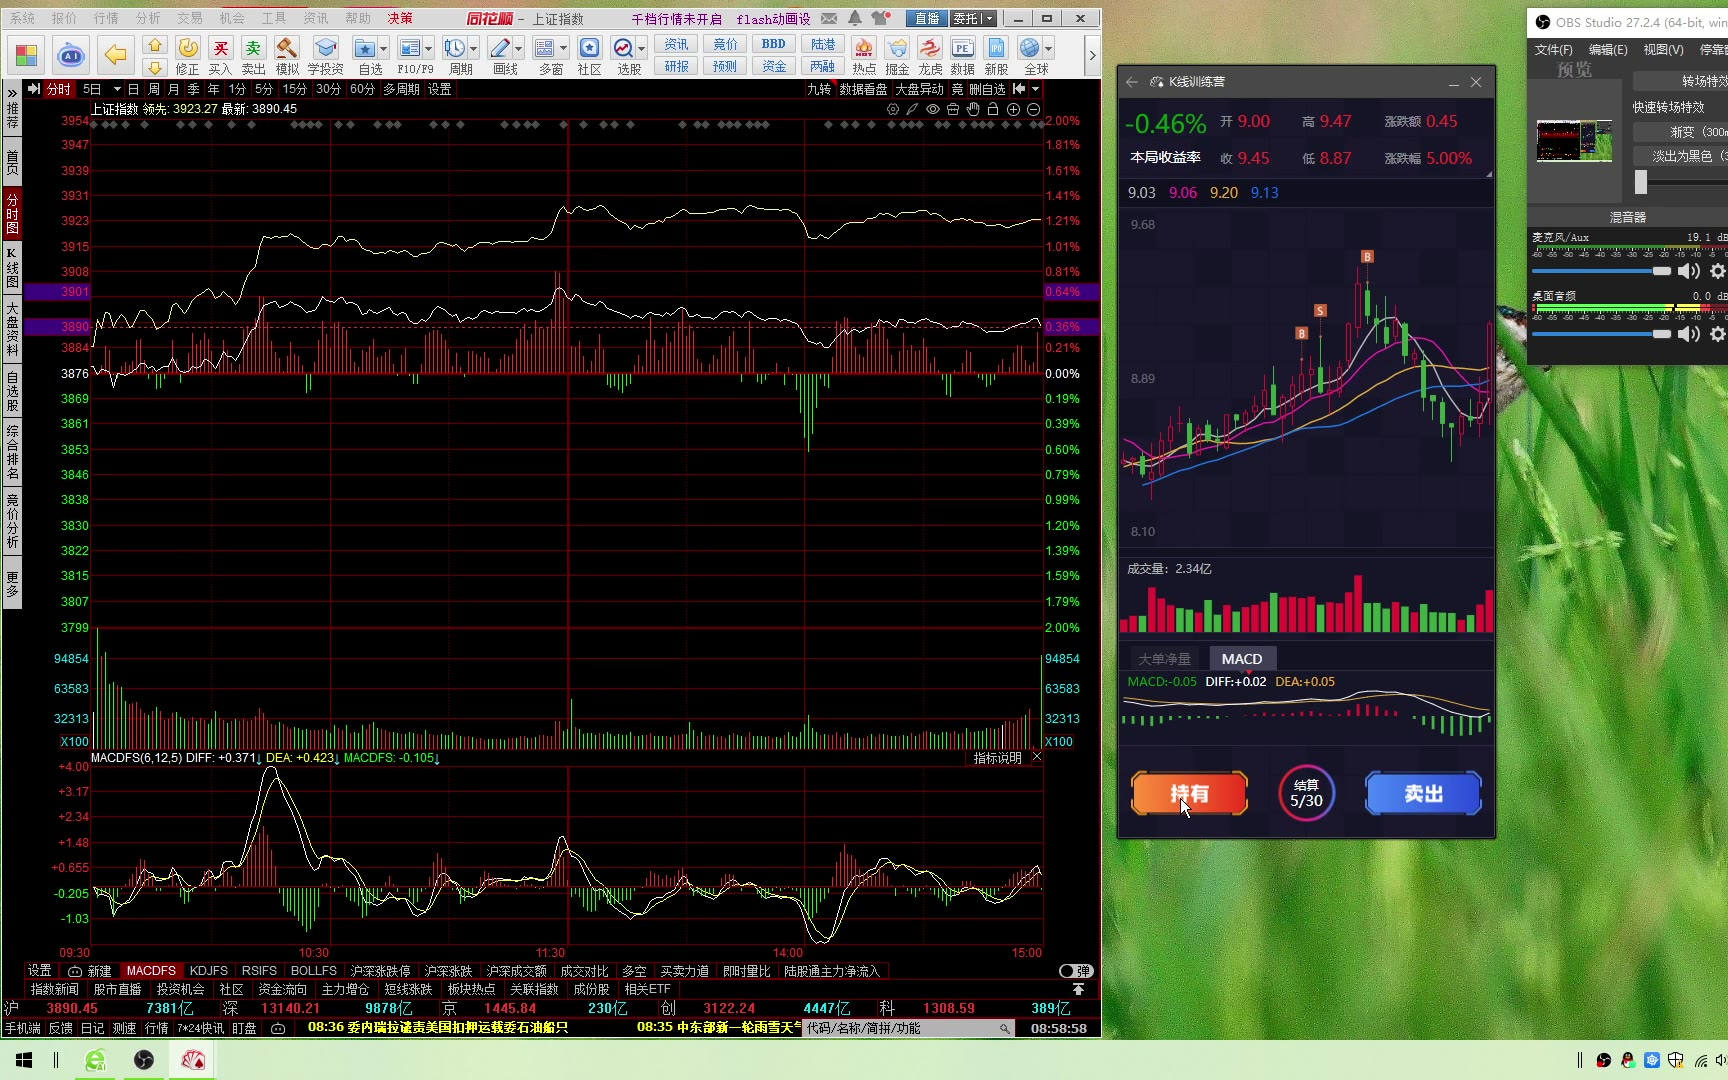Expand the 画线 drawing tools dropdown arrow
The width and height of the screenshot is (1728, 1080).
[518, 49]
